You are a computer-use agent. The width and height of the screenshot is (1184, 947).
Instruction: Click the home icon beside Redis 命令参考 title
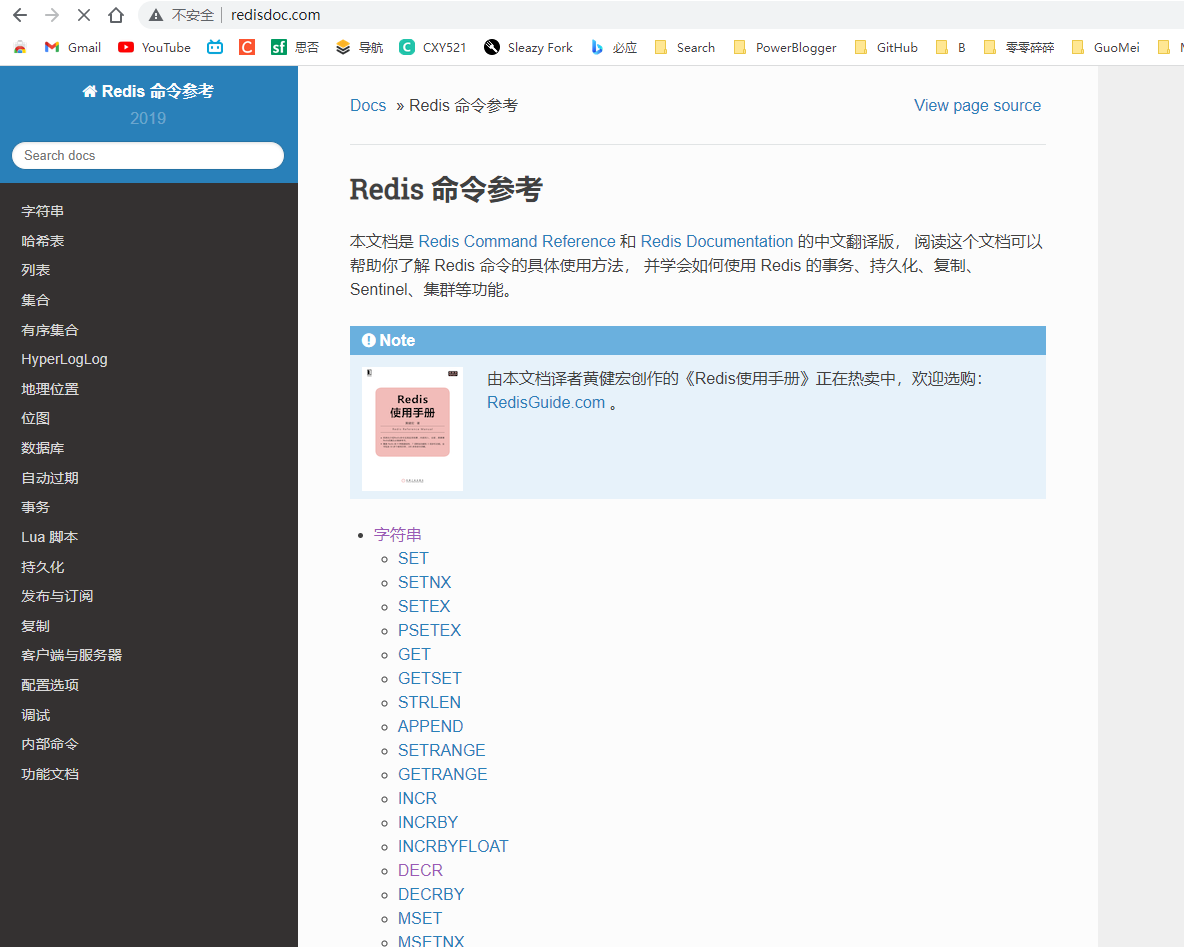[90, 91]
